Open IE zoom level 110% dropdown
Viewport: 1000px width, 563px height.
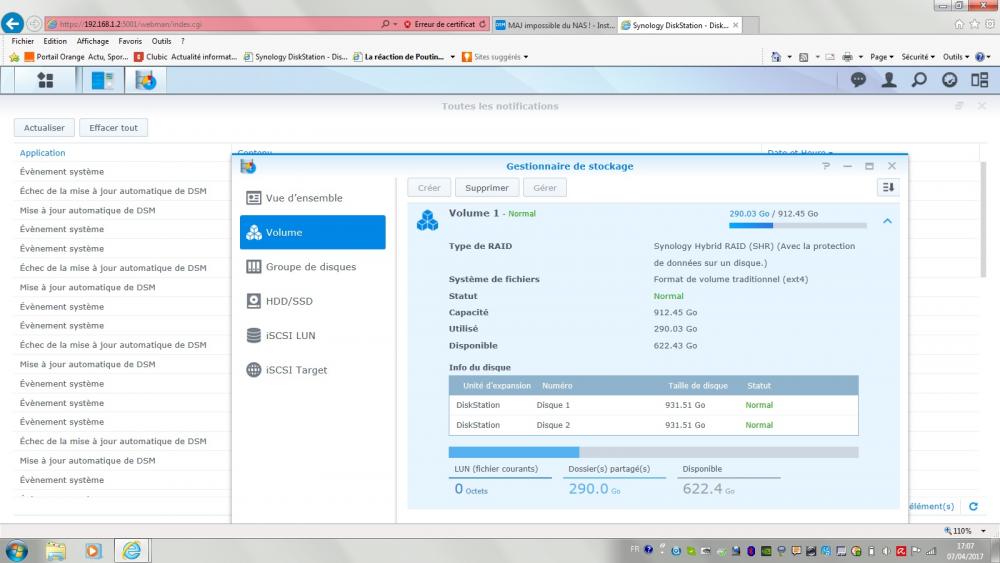[x=963, y=530]
